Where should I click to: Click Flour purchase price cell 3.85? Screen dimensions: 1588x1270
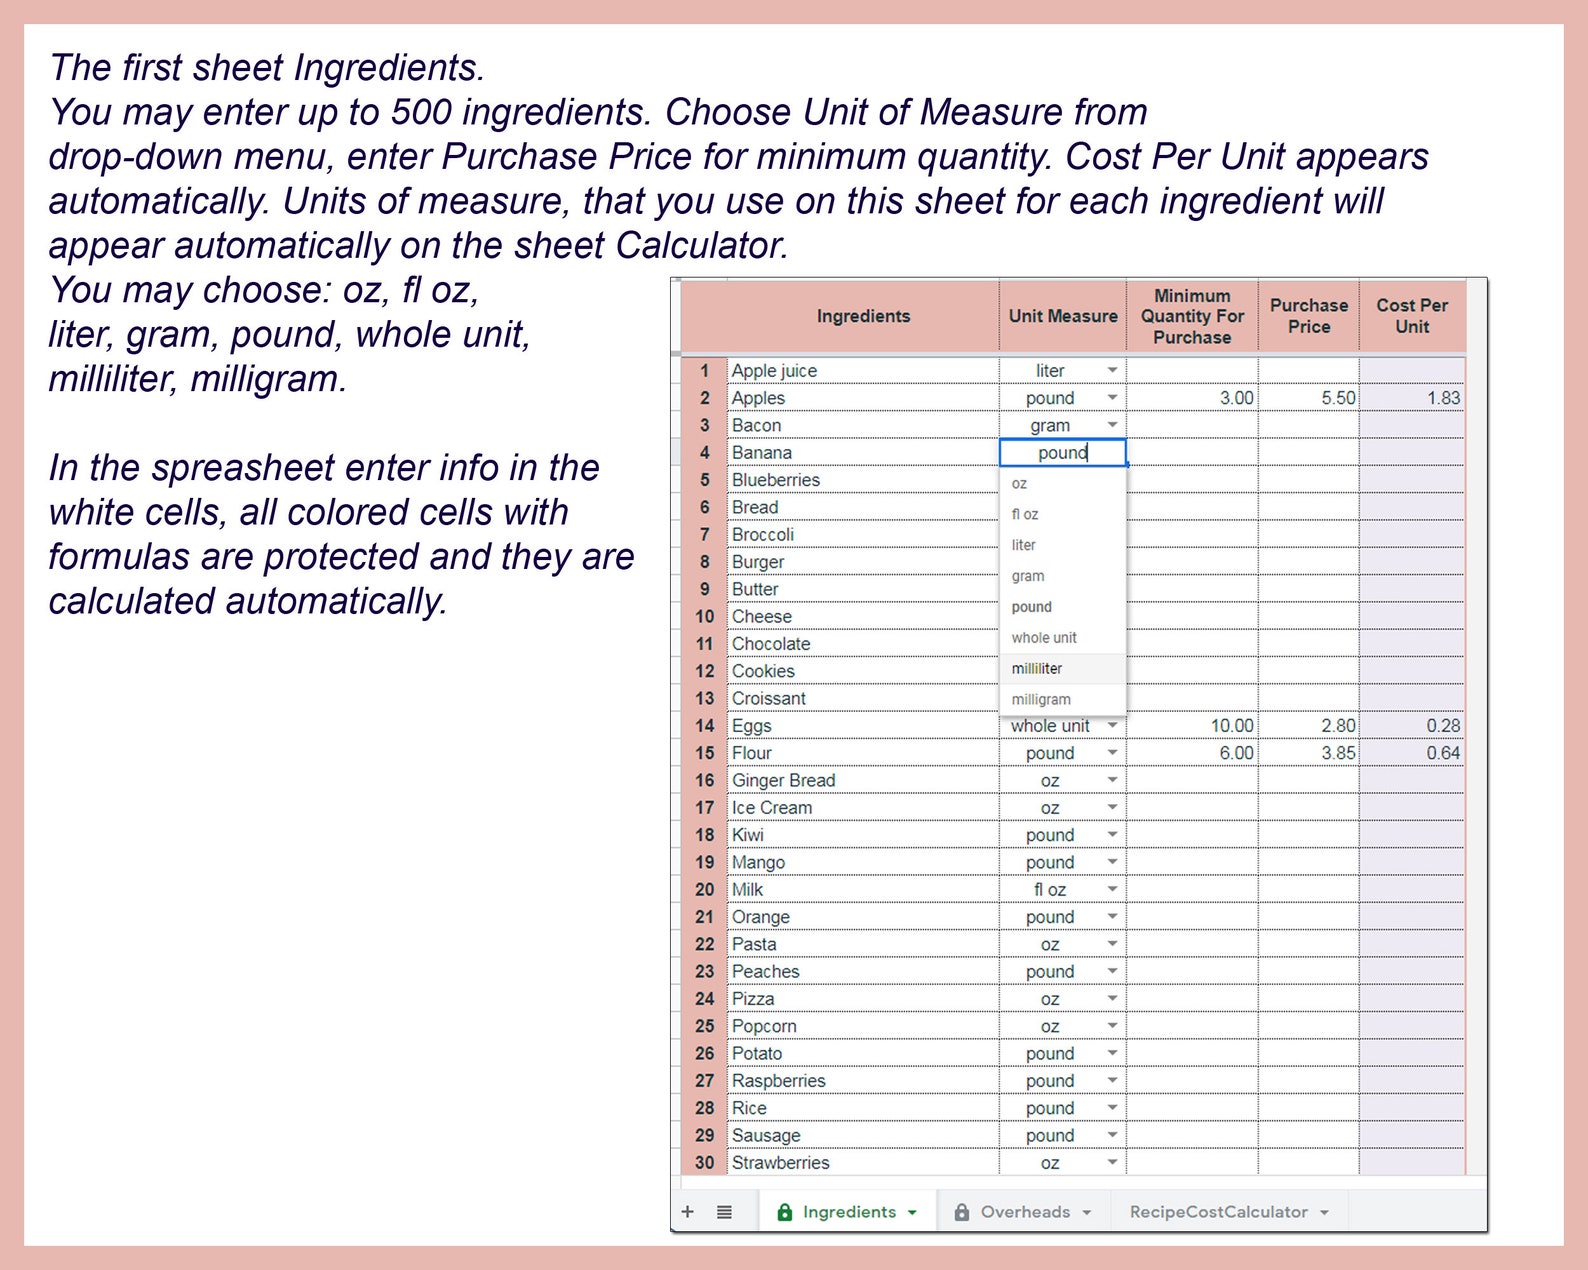click(1309, 753)
